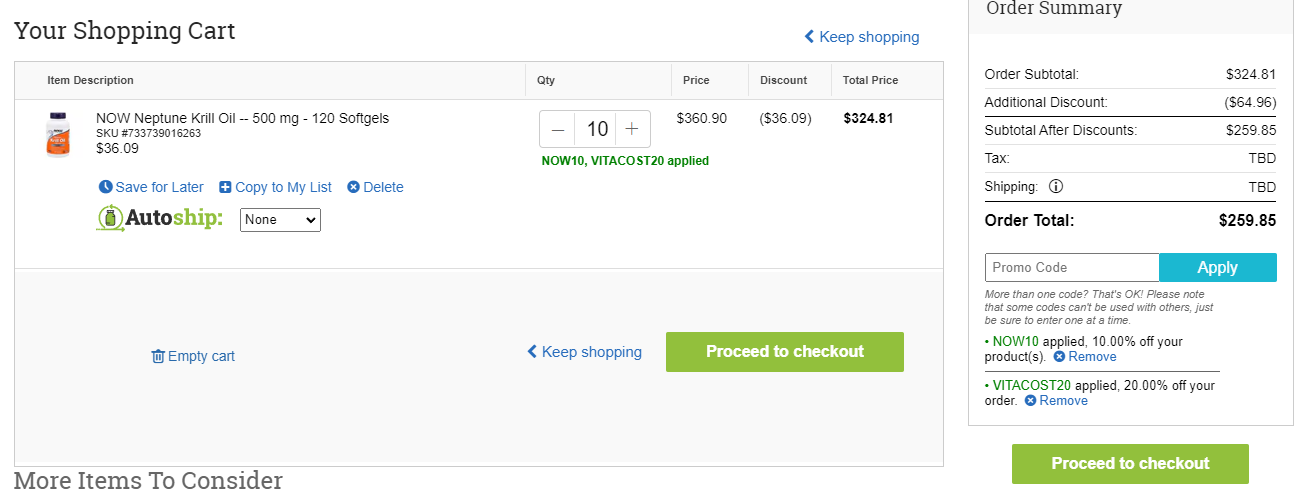The height and width of the screenshot is (493, 1304).
Task: Proceed to checkout from the cart panel
Action: point(785,352)
